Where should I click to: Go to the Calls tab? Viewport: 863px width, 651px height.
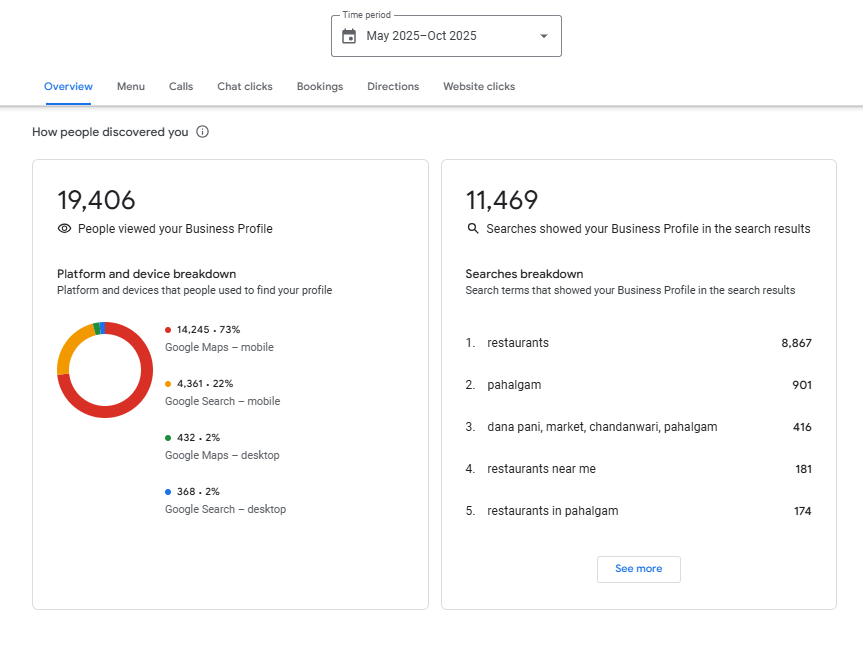coord(181,87)
